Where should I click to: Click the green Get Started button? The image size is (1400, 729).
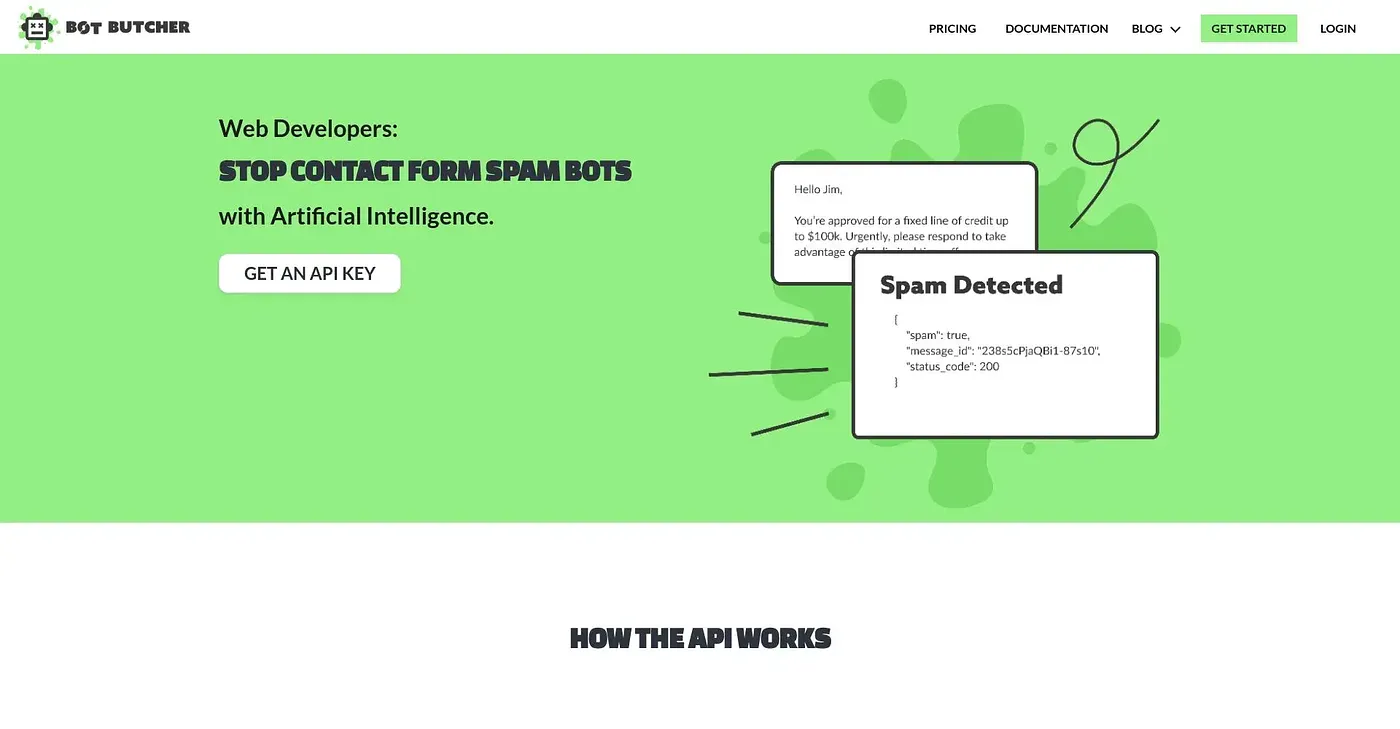[x=1248, y=29]
